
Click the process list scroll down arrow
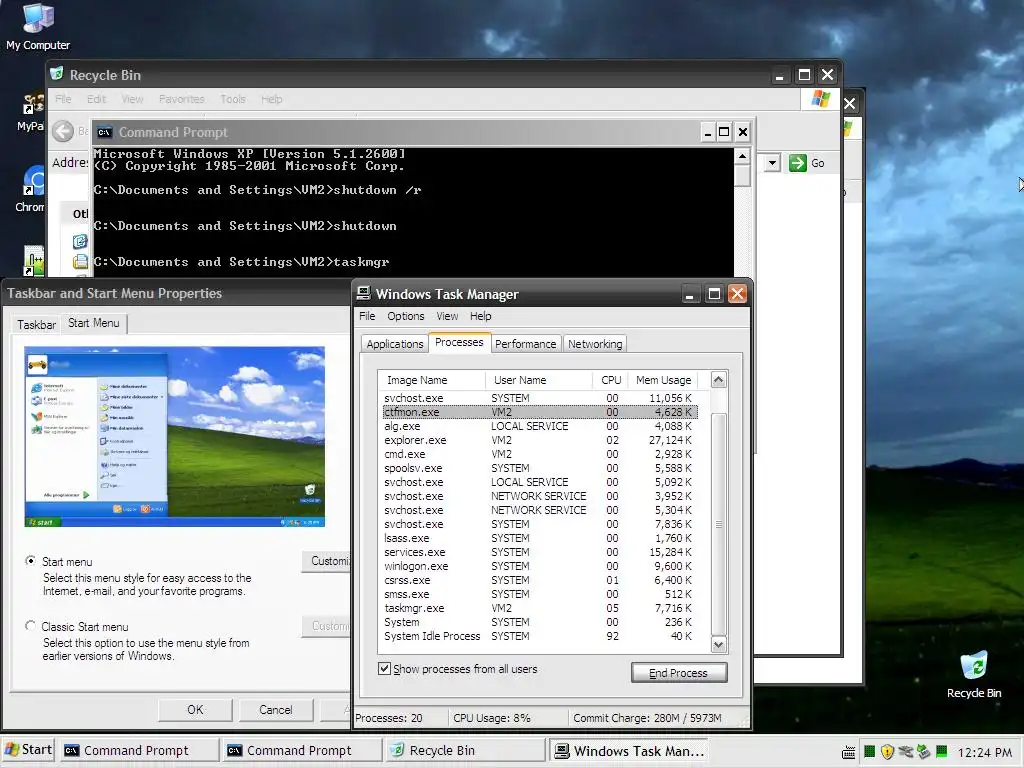[x=718, y=645]
